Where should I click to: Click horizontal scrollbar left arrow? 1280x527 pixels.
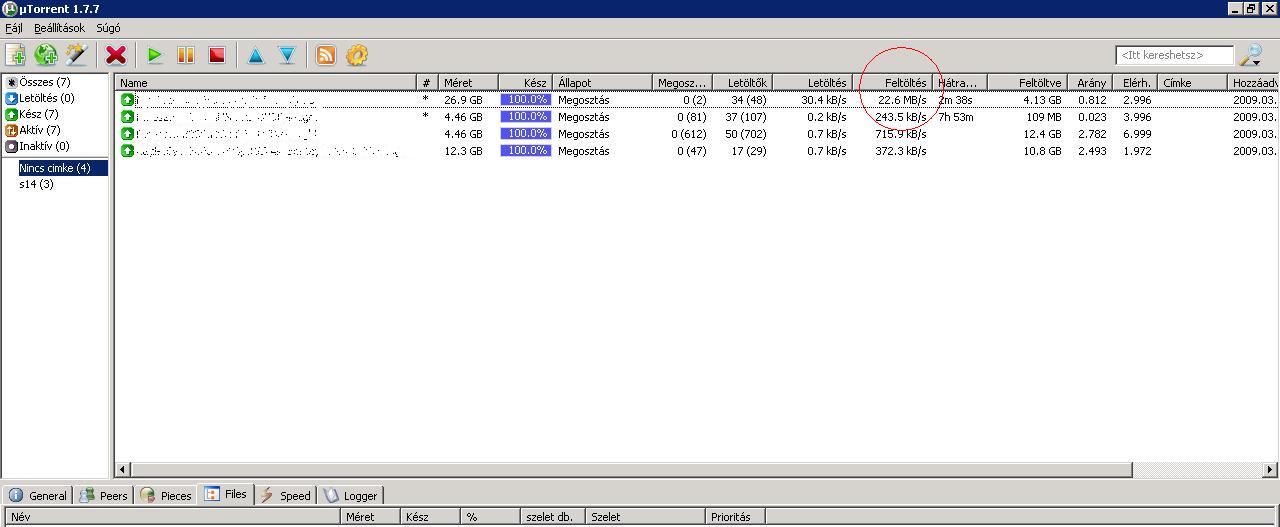[124, 469]
